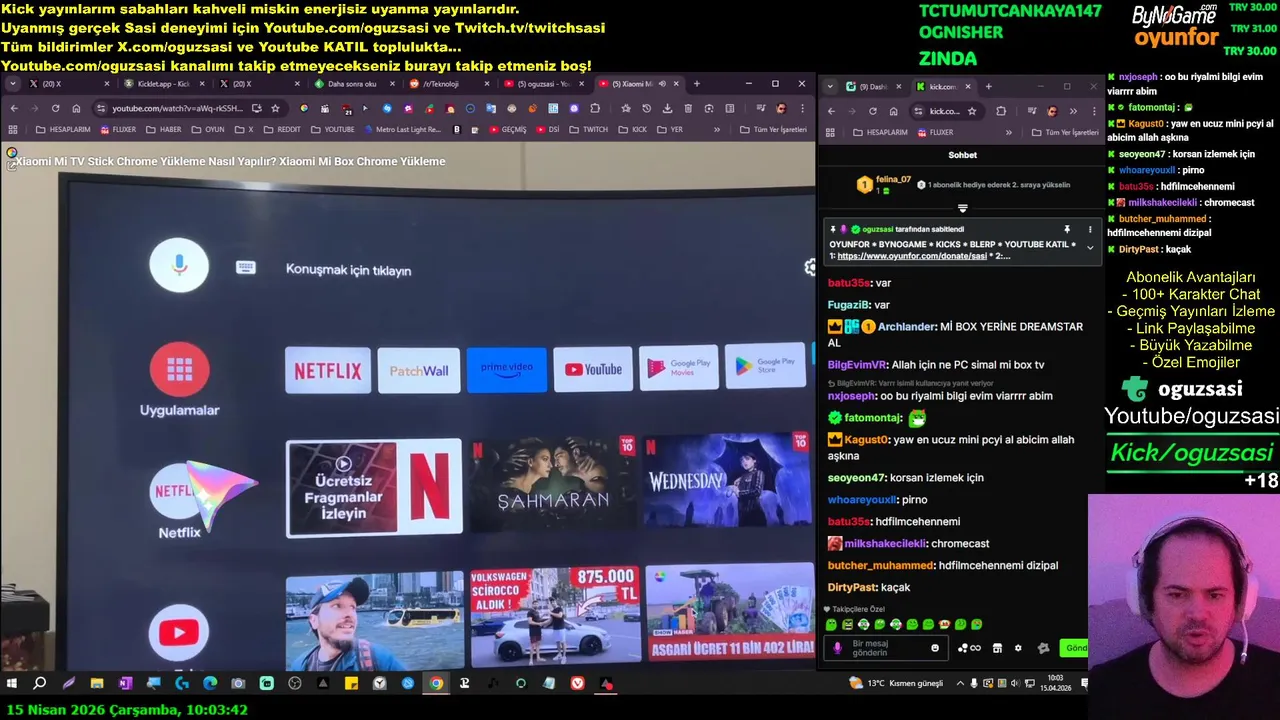
Task: Open new tab in the left browser
Action: [697, 84]
